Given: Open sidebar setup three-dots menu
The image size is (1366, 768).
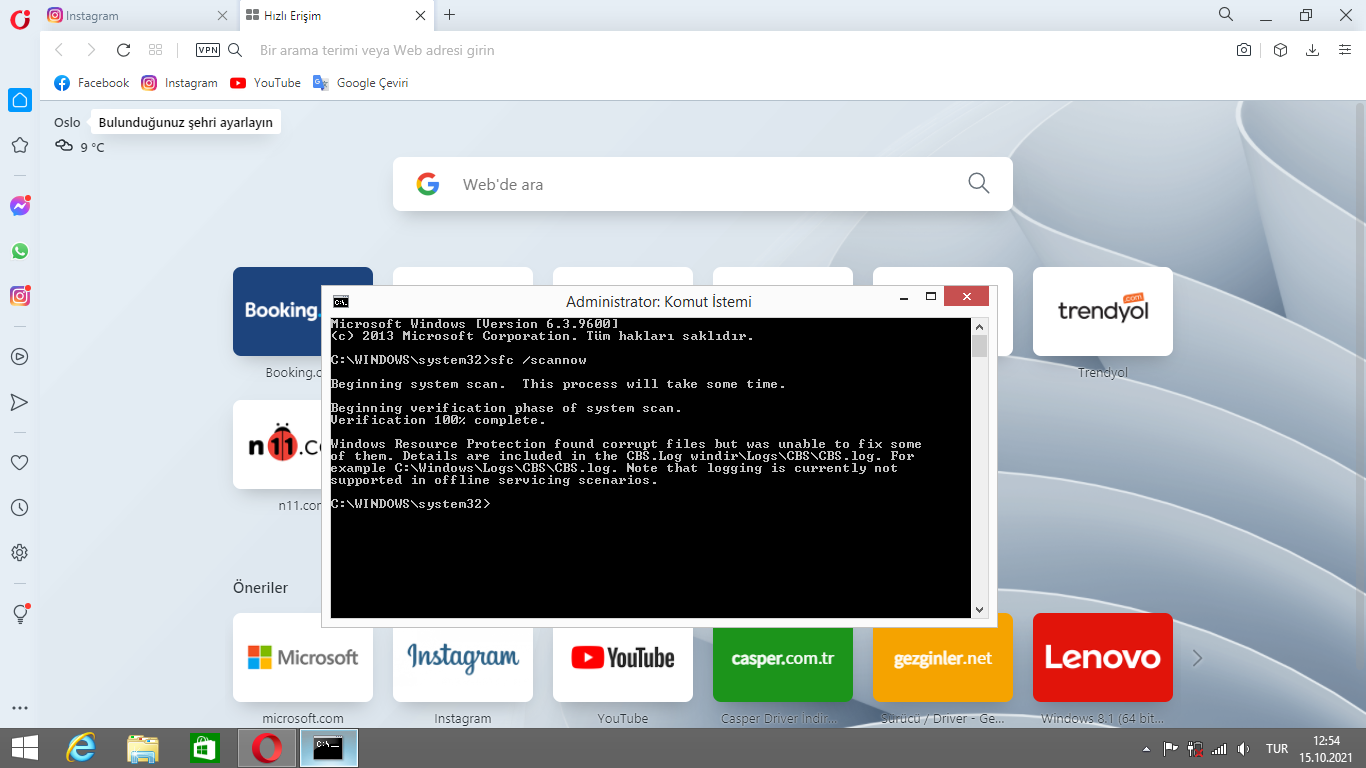Looking at the screenshot, I should click(20, 708).
